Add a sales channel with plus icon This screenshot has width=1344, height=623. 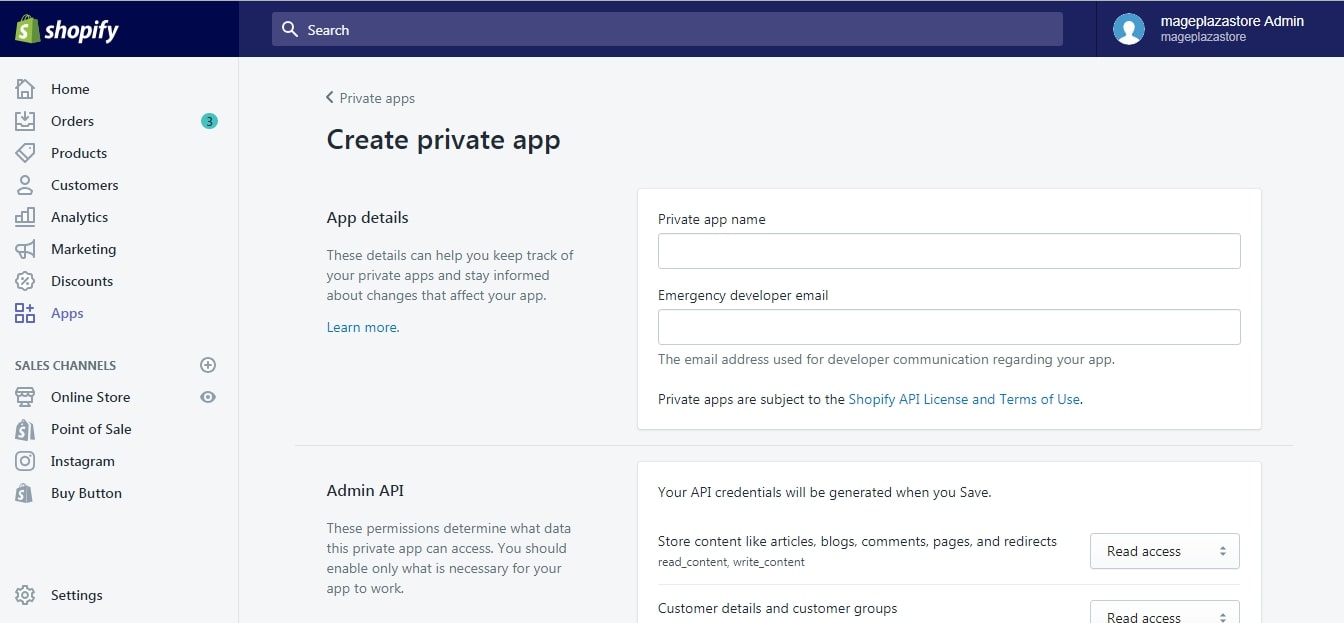pos(208,365)
